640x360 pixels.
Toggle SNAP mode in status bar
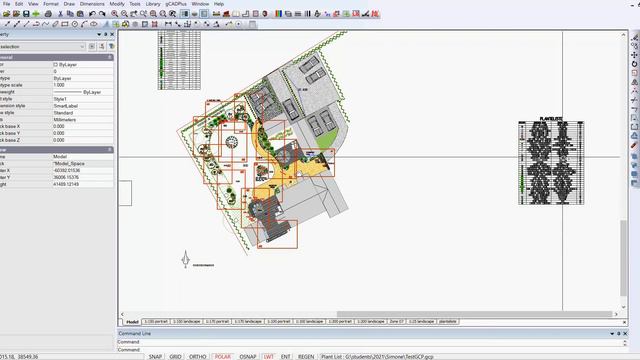(x=155, y=357)
